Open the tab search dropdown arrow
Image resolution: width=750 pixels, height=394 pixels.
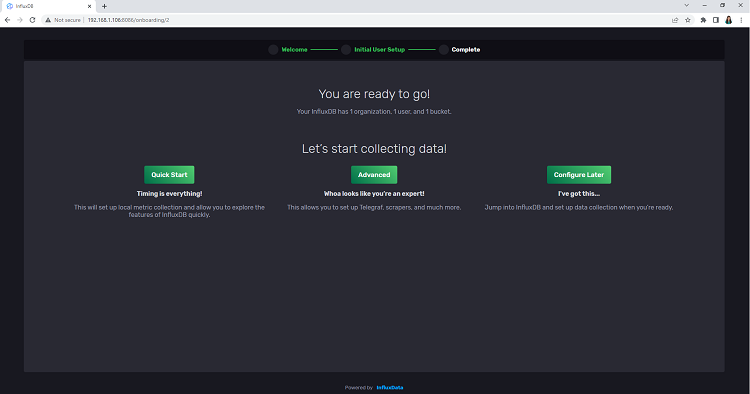click(686, 5)
